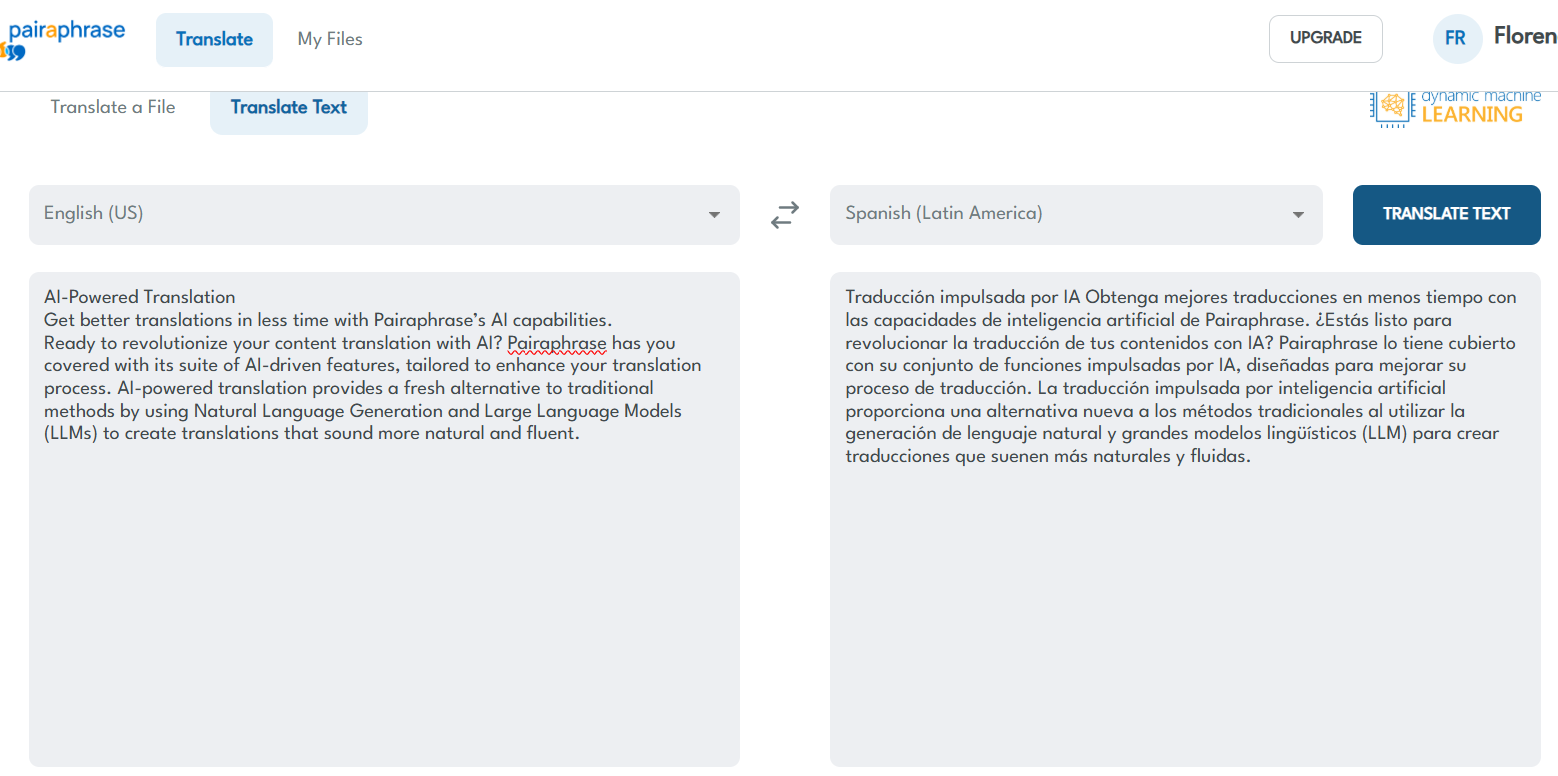Go to the Translate menu tab
Image resolution: width=1558 pixels, height=776 pixels.
click(214, 40)
